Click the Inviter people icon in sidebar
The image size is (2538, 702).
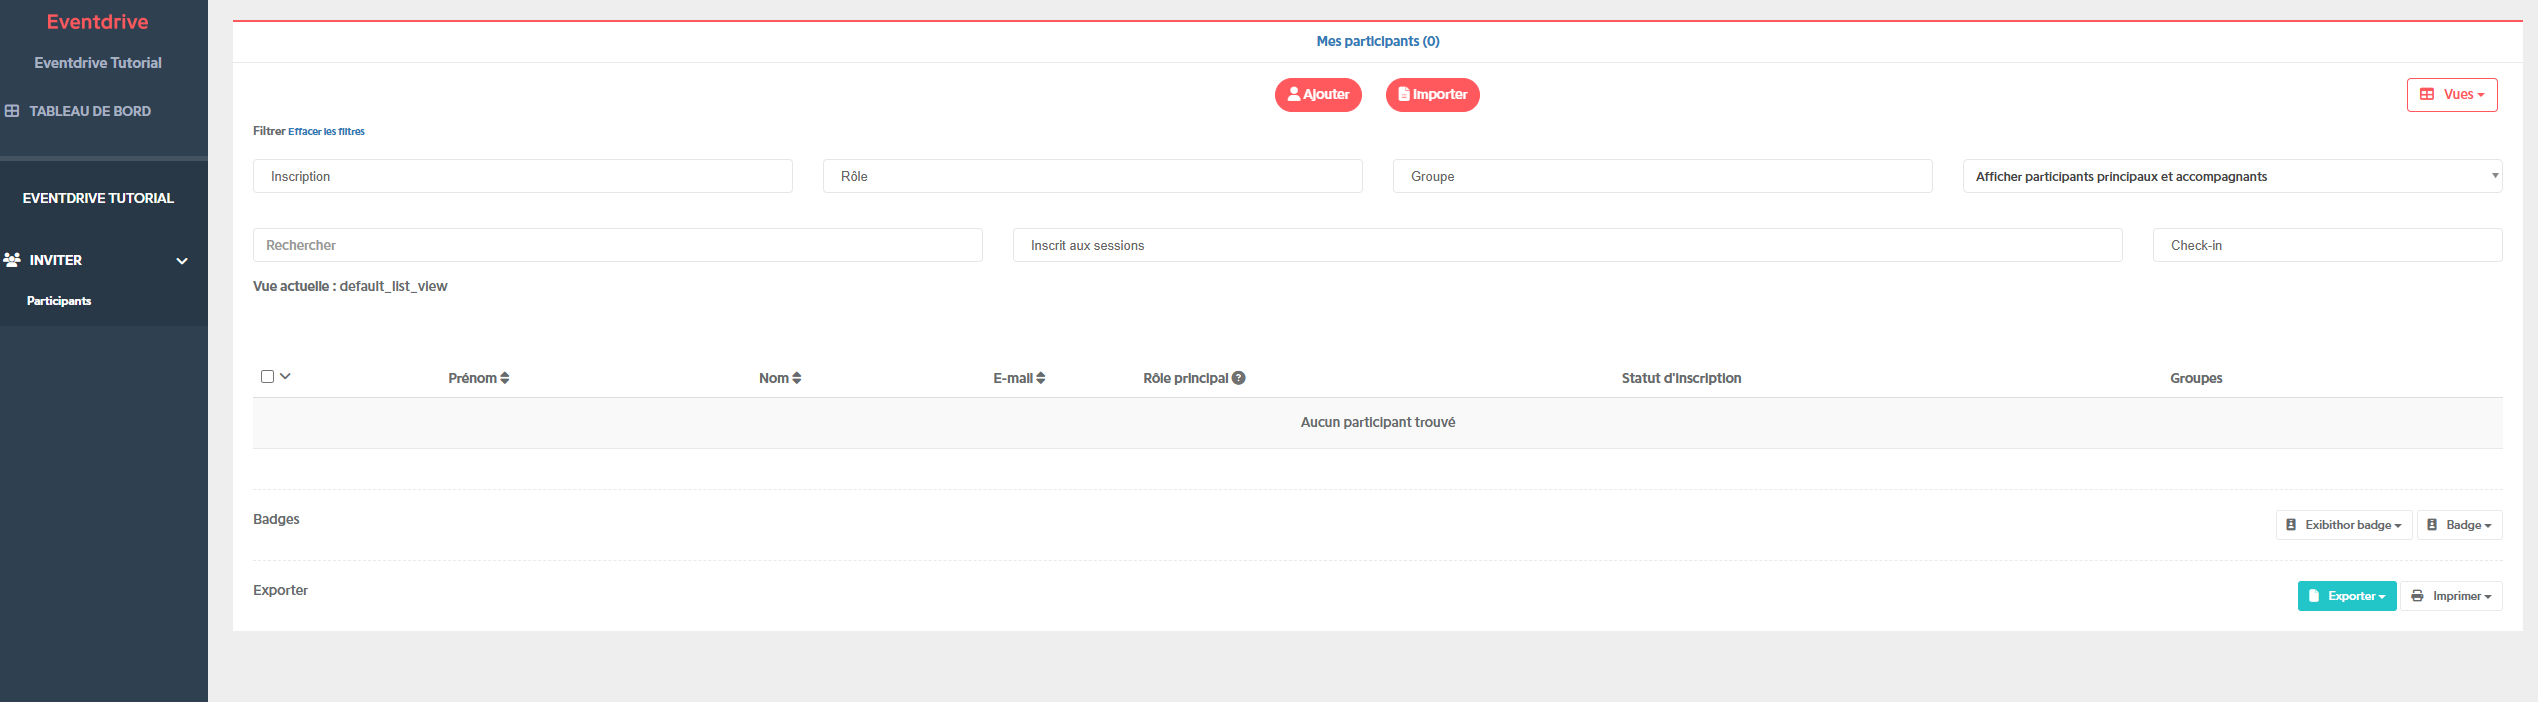[x=12, y=260]
